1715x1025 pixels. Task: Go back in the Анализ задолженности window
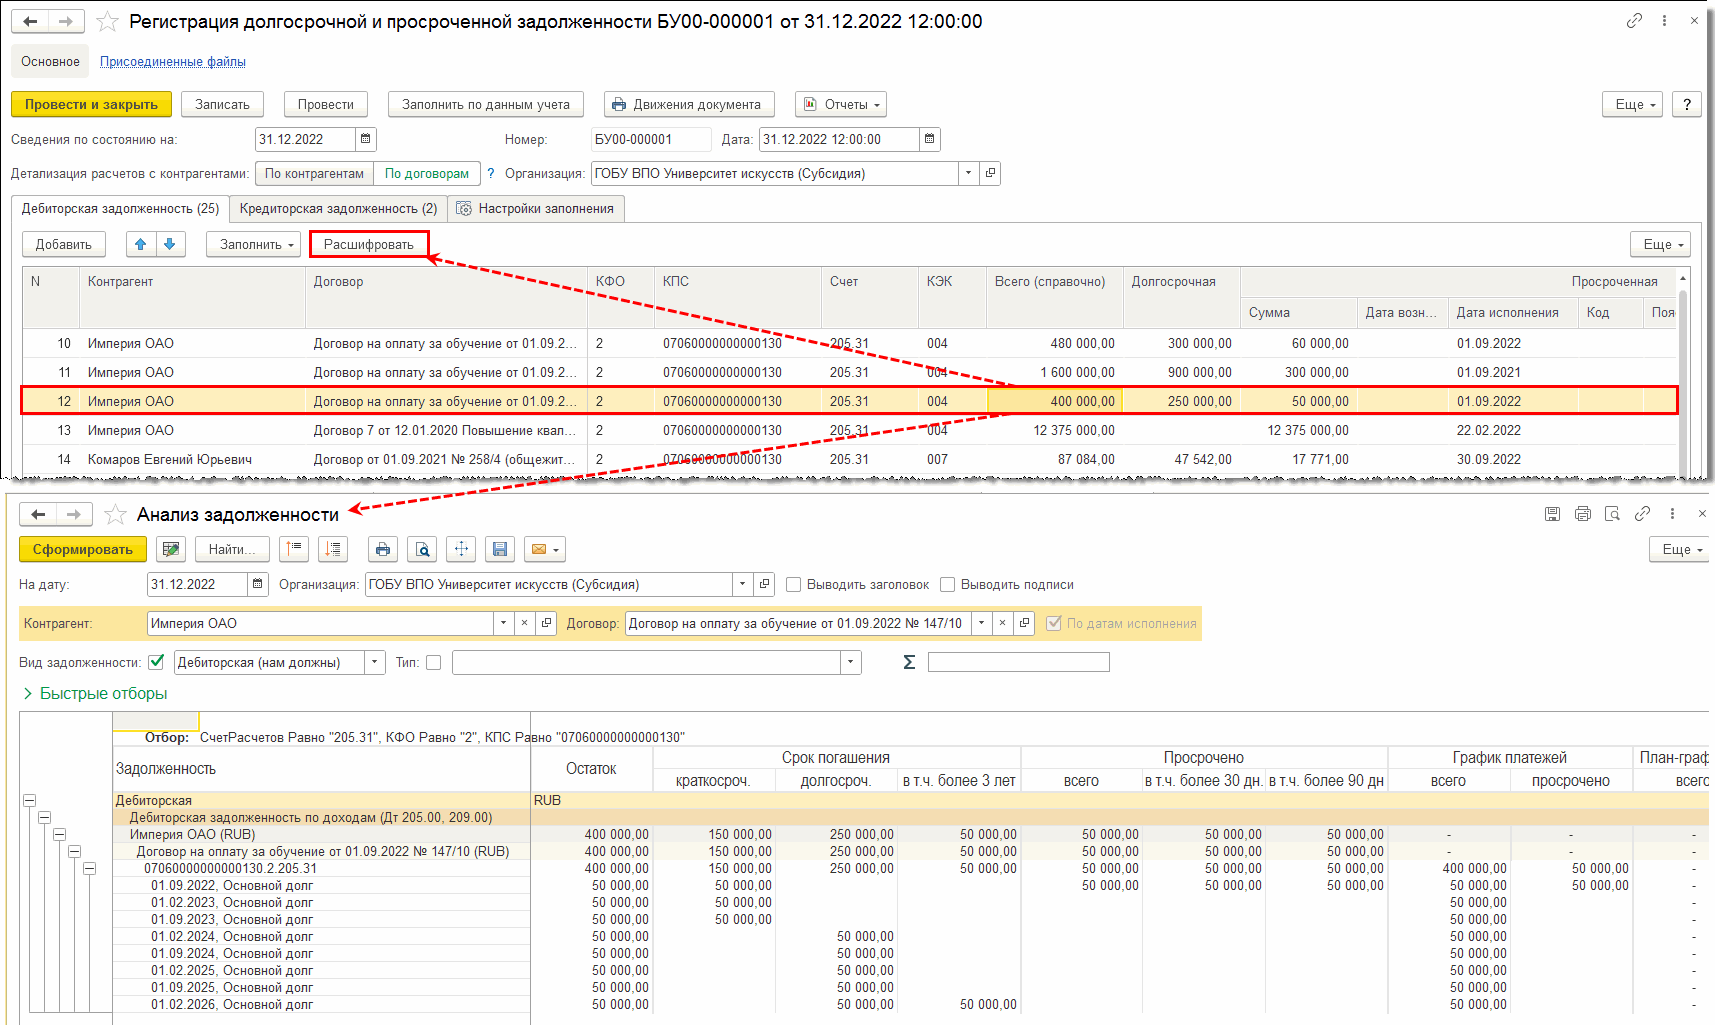38,514
